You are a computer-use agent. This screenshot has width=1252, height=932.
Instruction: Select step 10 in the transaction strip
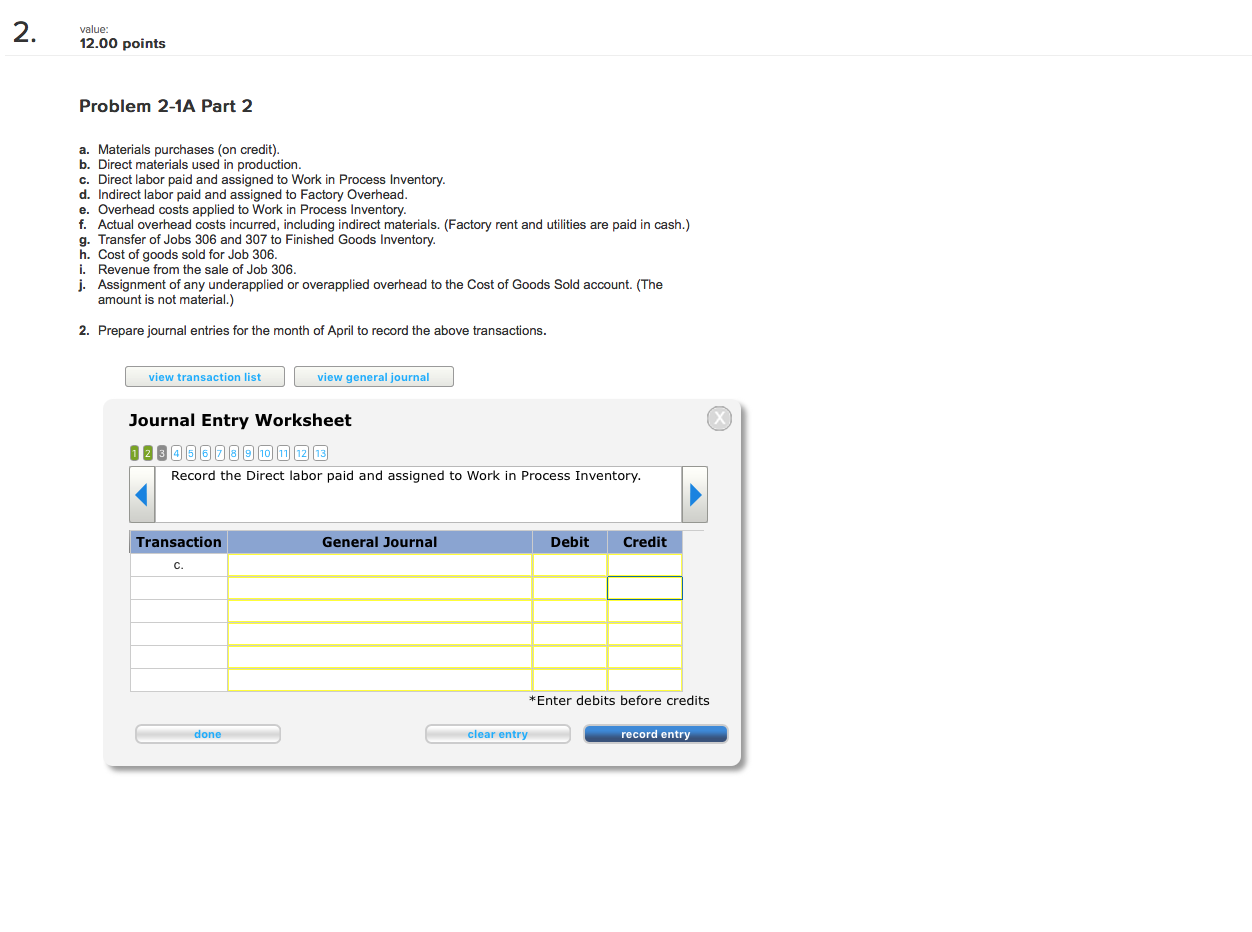[264, 453]
